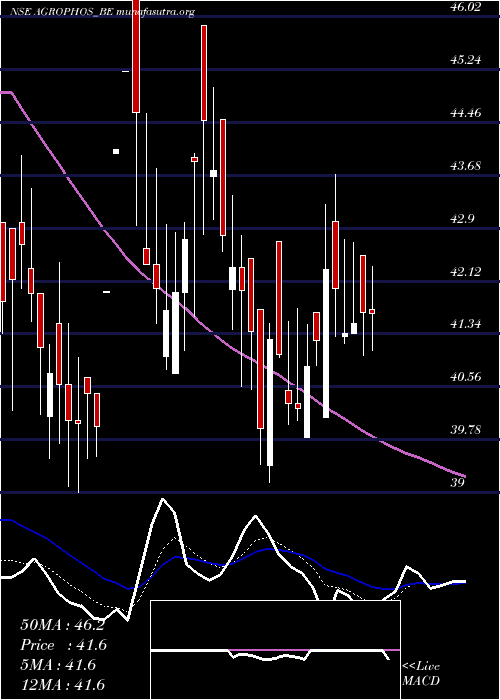Click the <<Live MACD label
The height and width of the screenshot is (700, 500).
[x=421, y=674]
